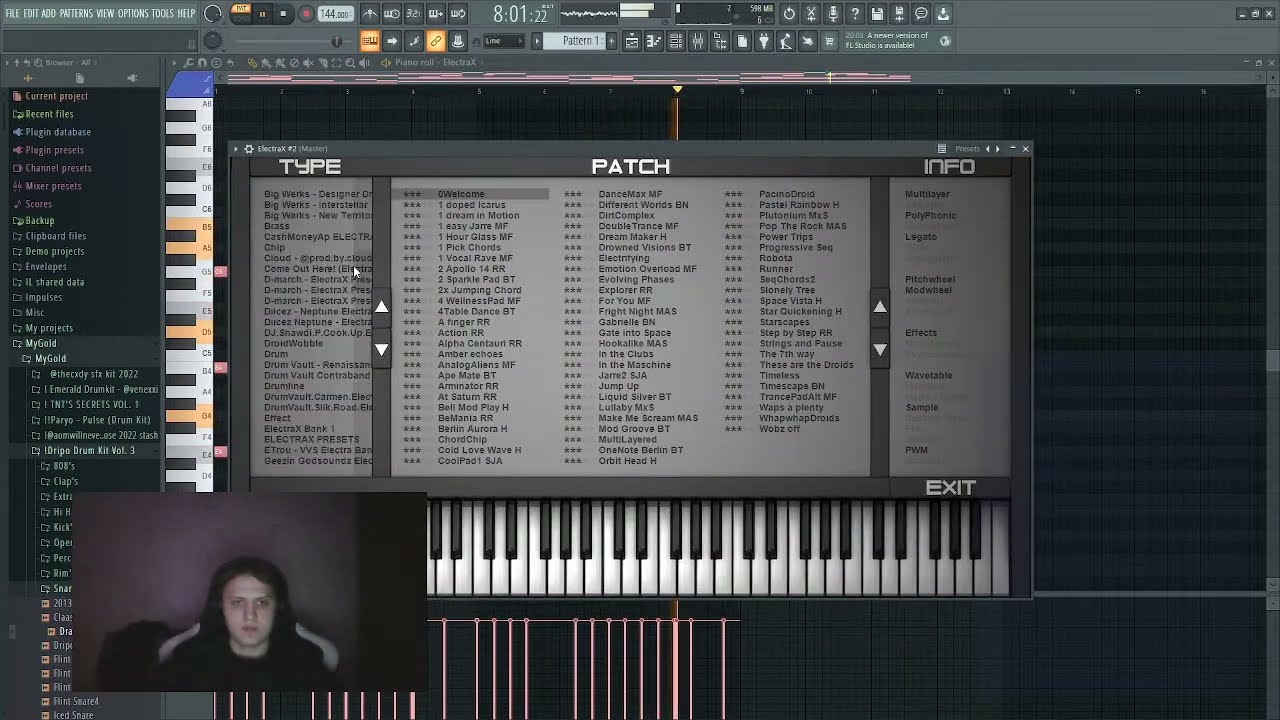Select the ELECTRAX PRESETS type
This screenshot has height=720, width=1280.
[x=311, y=439]
